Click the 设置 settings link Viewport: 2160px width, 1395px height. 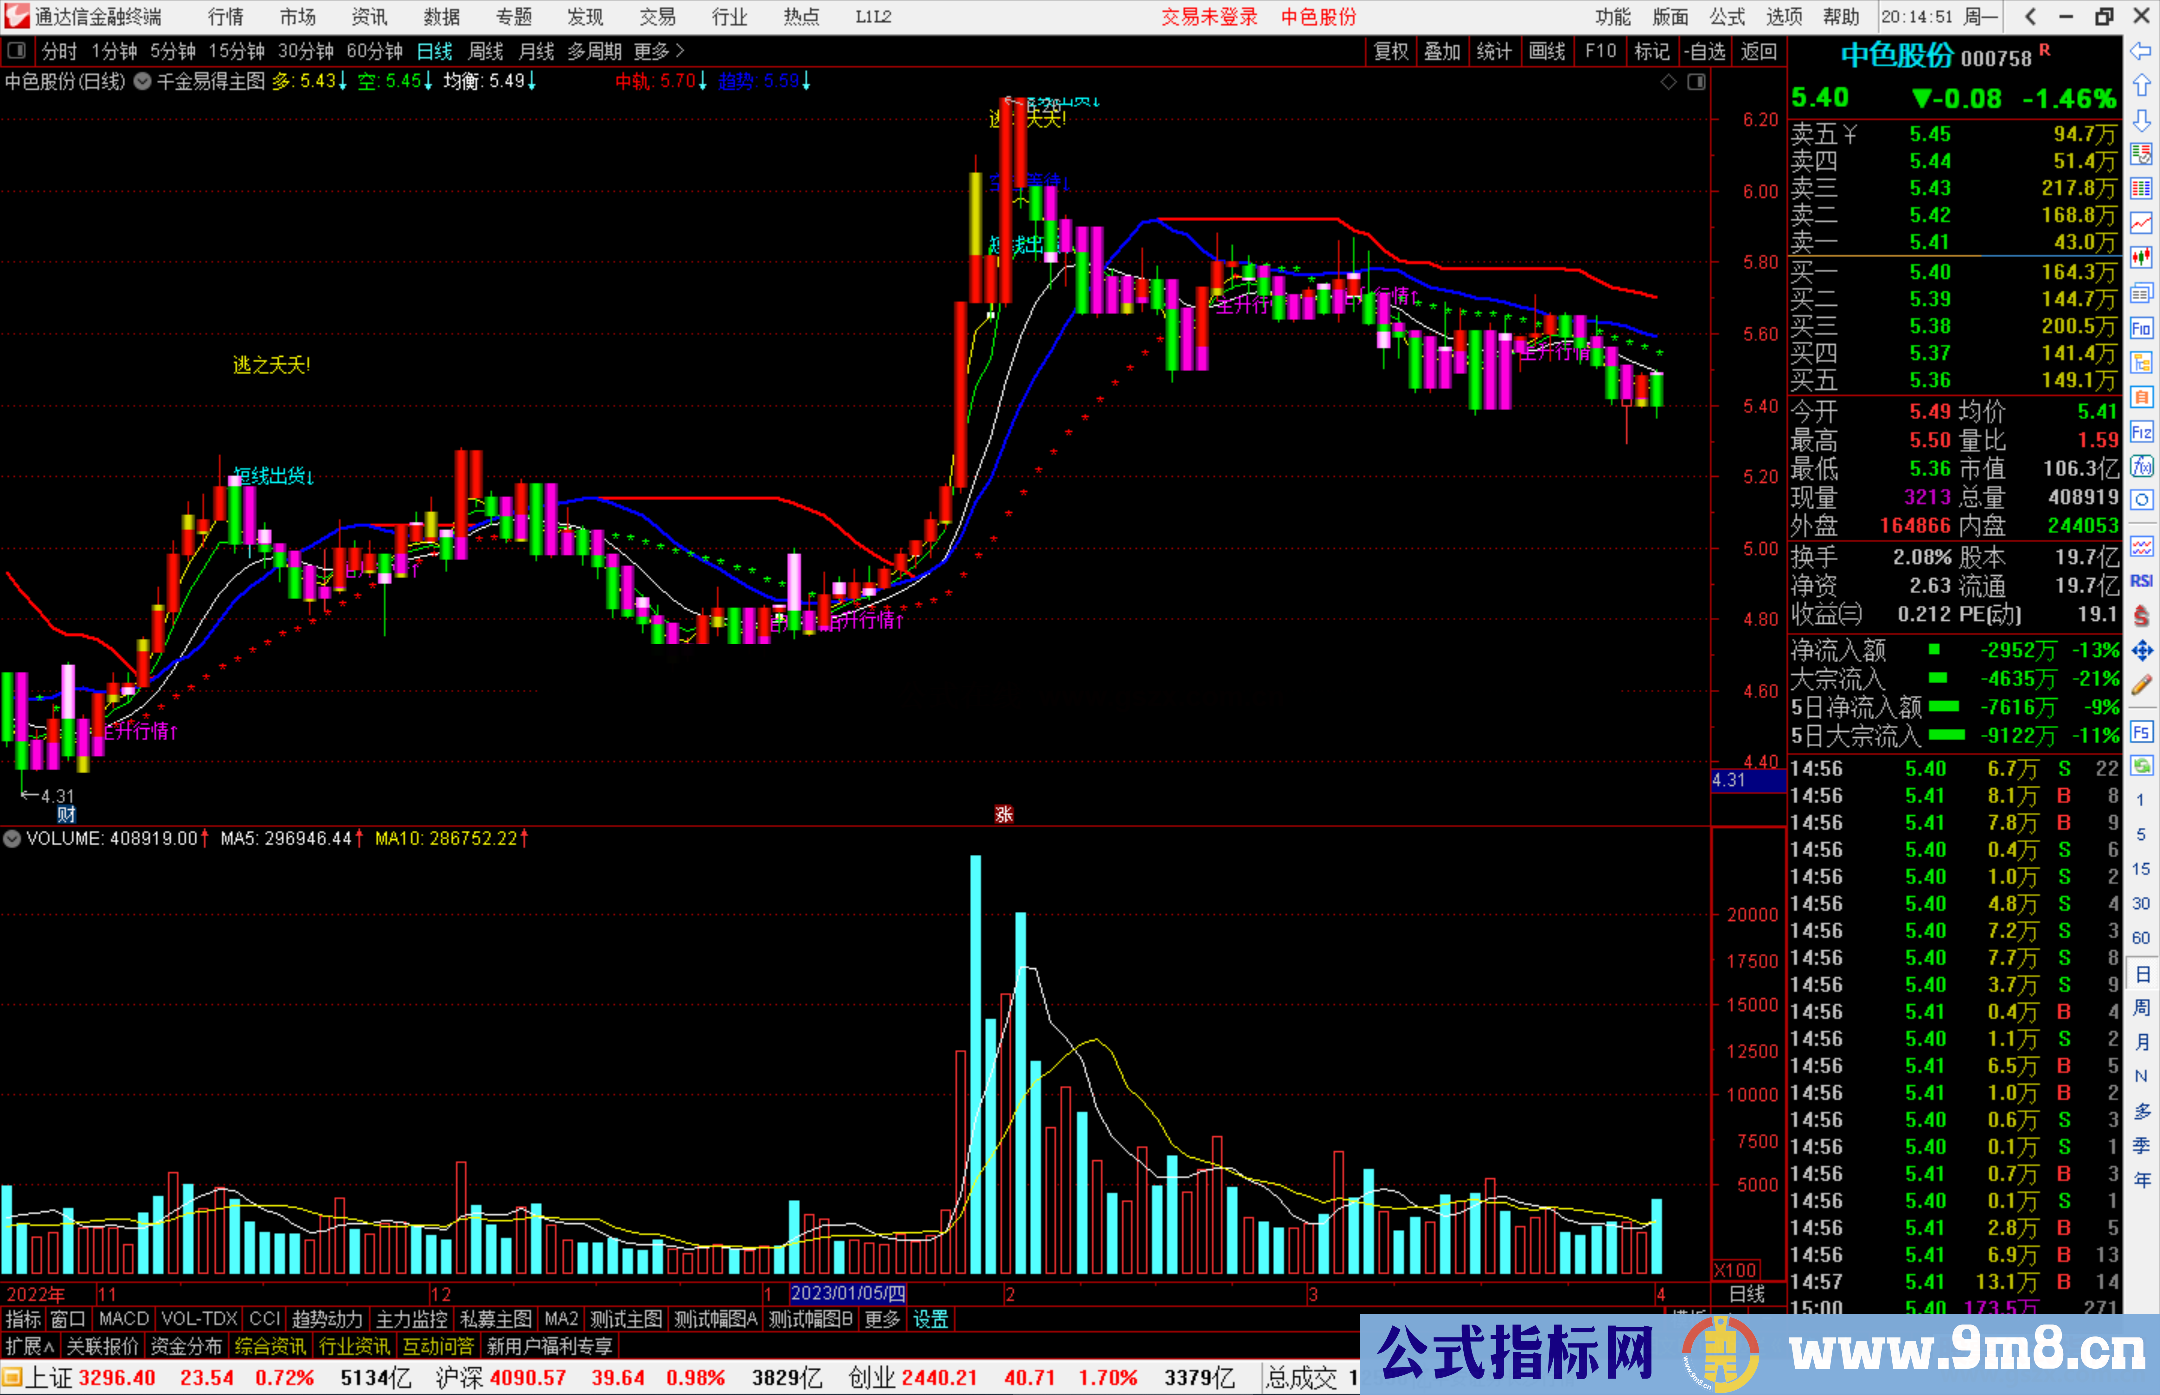tap(930, 1319)
